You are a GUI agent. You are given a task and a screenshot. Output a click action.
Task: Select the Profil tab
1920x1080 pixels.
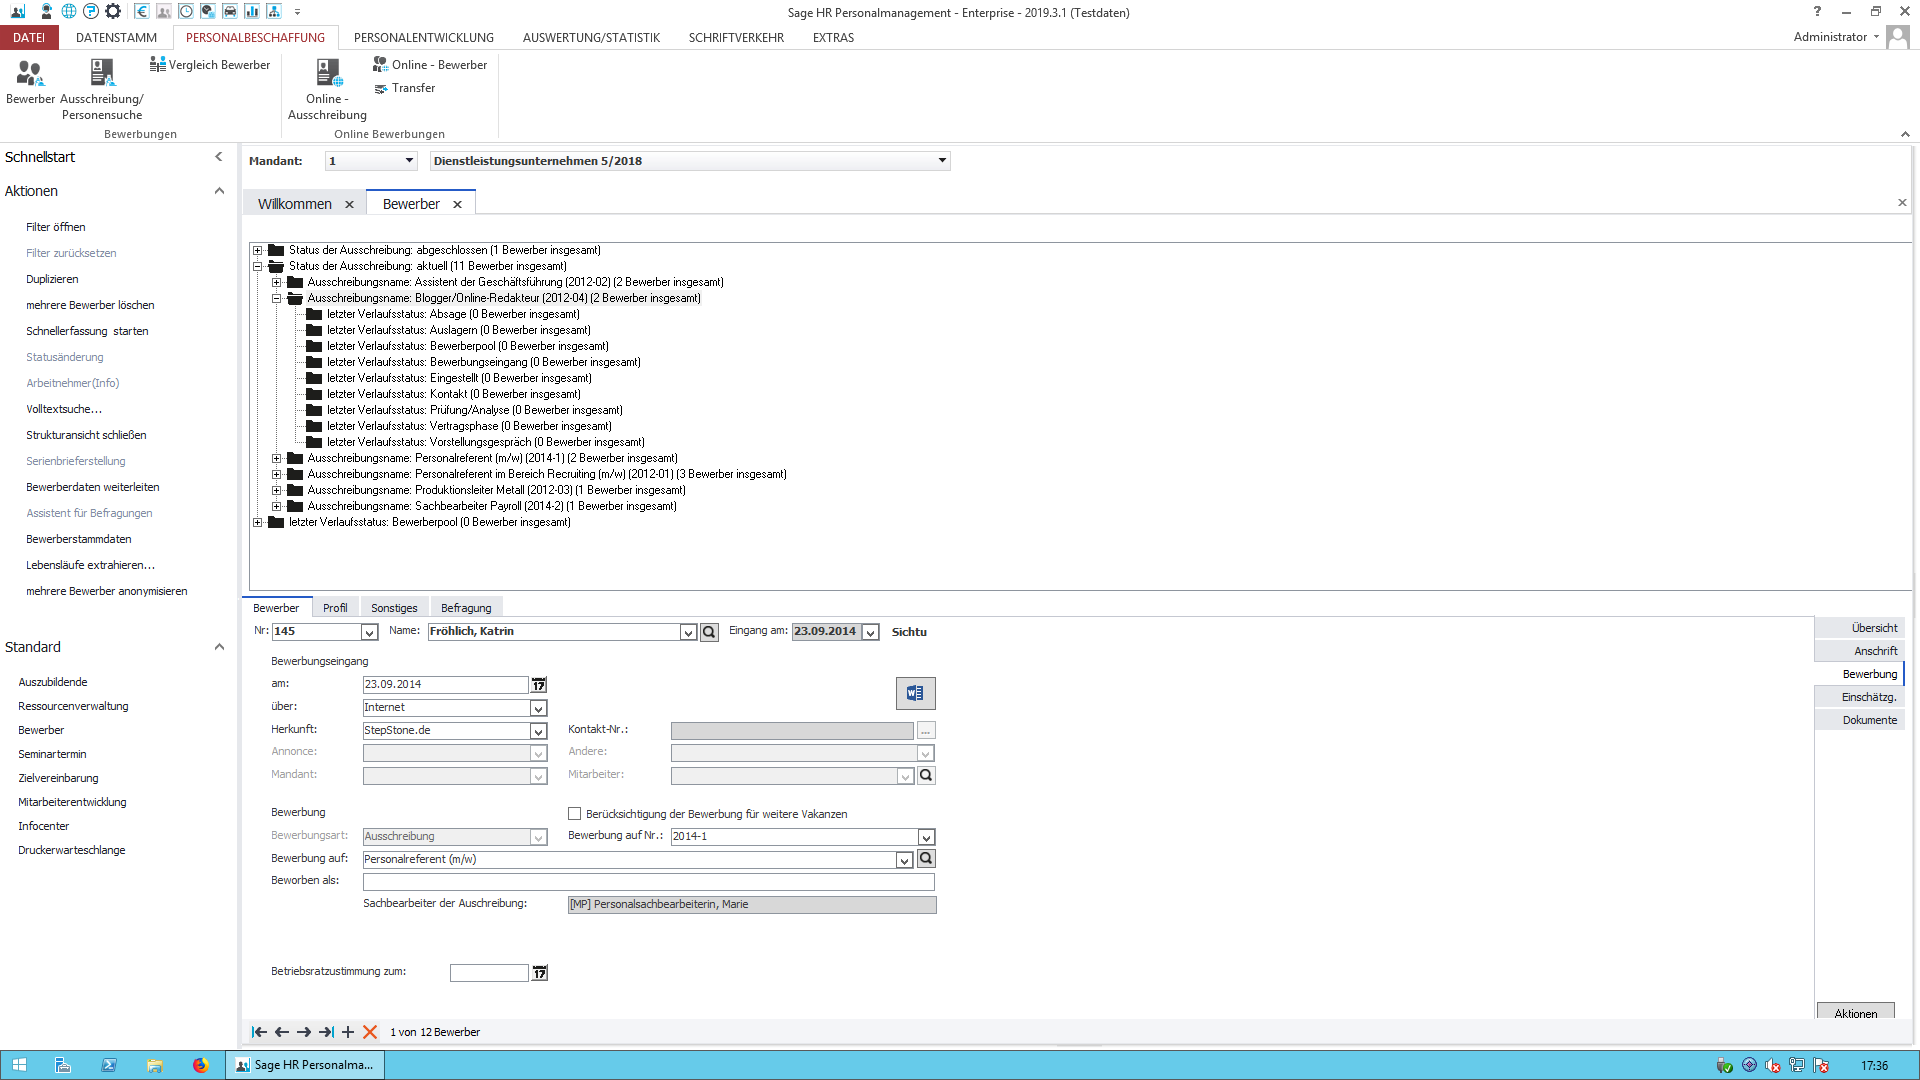(335, 608)
